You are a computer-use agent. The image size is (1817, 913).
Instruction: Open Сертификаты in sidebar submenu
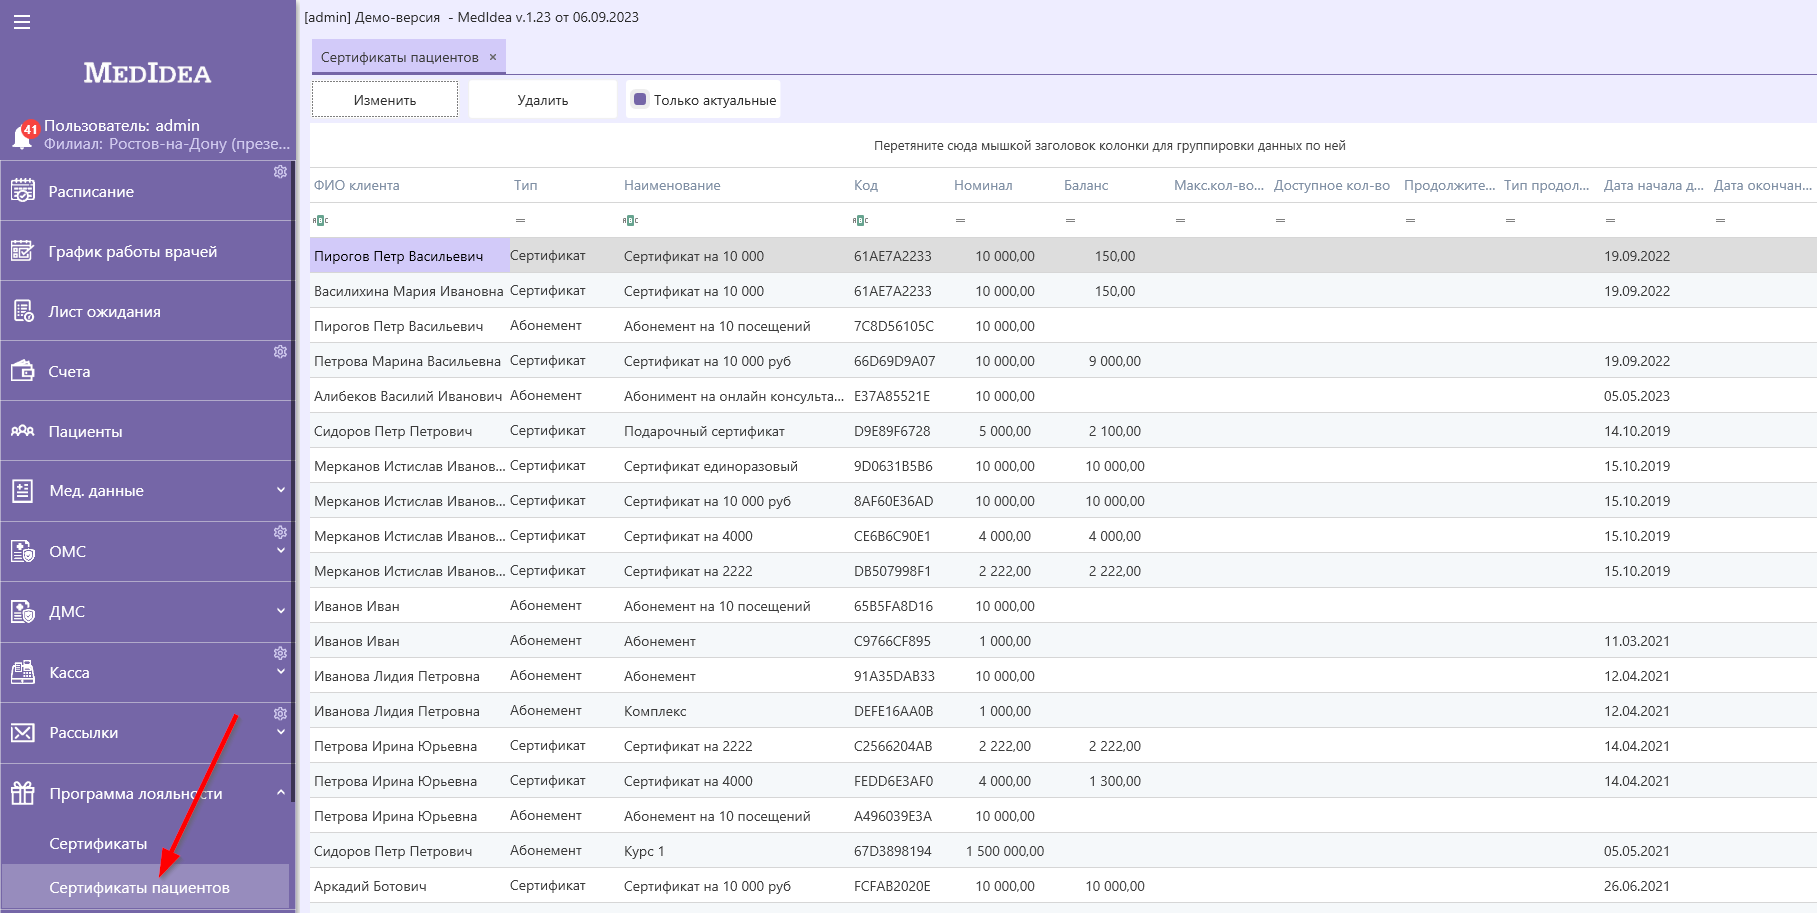tap(98, 844)
